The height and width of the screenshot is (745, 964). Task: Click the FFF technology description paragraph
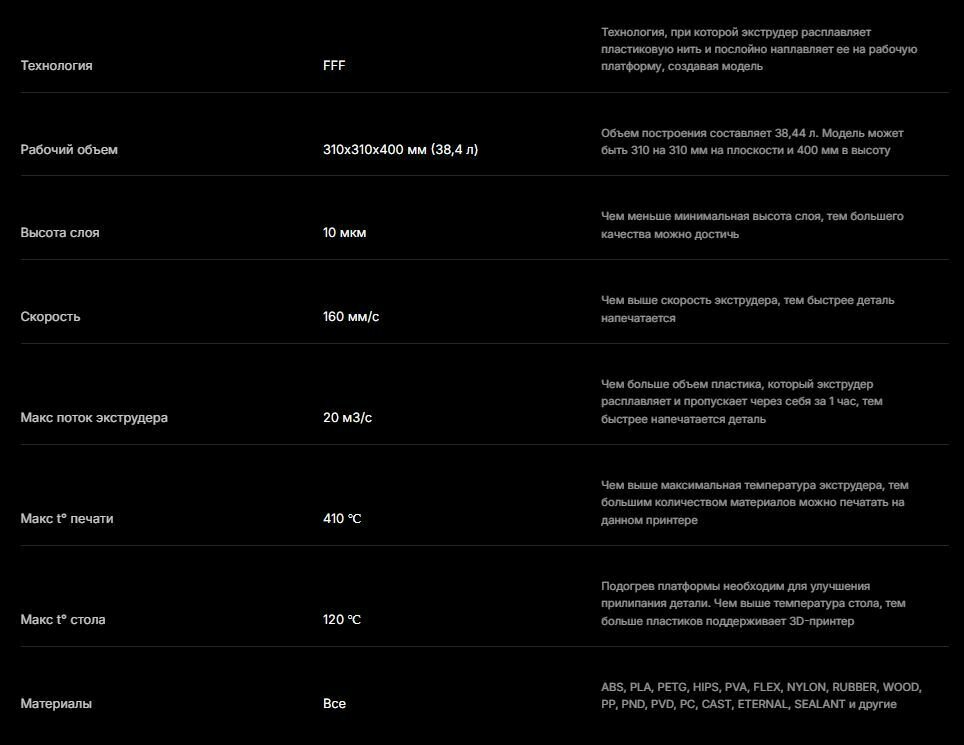point(759,49)
